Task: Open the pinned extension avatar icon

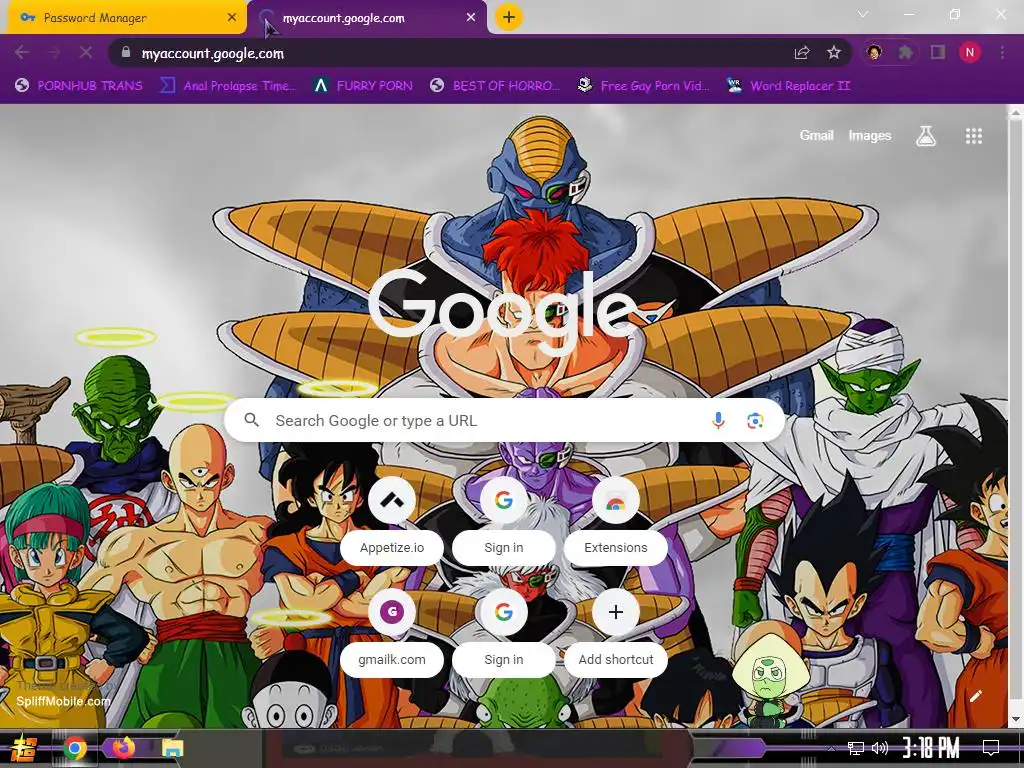Action: pos(874,53)
